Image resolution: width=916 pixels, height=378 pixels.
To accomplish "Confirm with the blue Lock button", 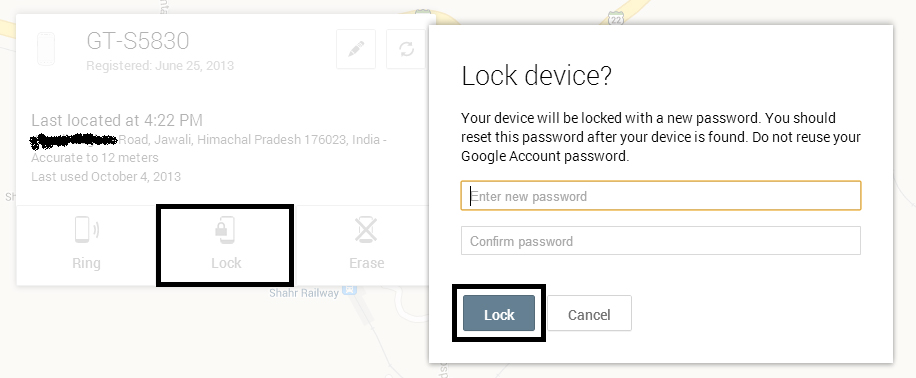I will (x=499, y=314).
